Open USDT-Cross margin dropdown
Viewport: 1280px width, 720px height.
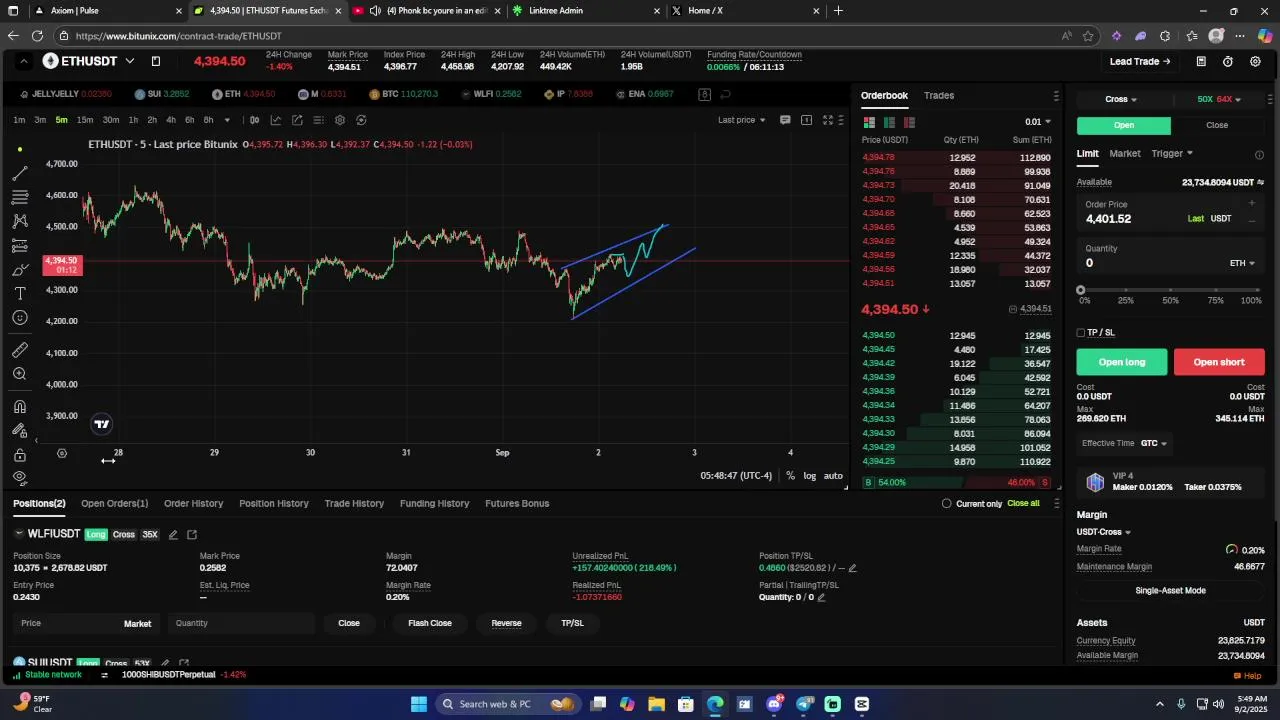click(1104, 532)
